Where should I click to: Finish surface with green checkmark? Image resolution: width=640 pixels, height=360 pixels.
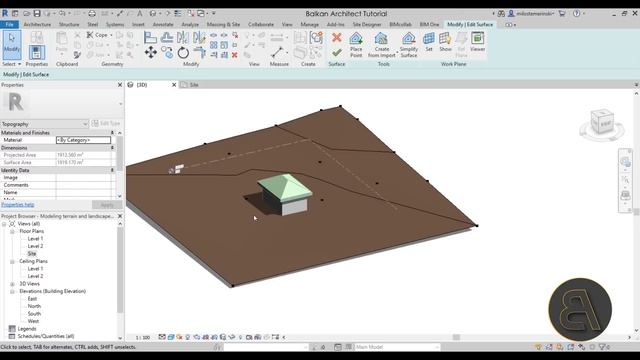coord(336,53)
